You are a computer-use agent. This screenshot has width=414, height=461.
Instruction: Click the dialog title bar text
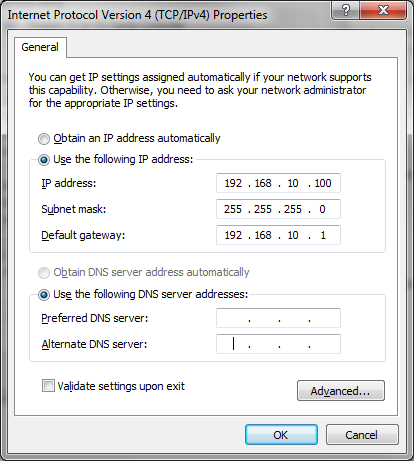click(x=137, y=15)
